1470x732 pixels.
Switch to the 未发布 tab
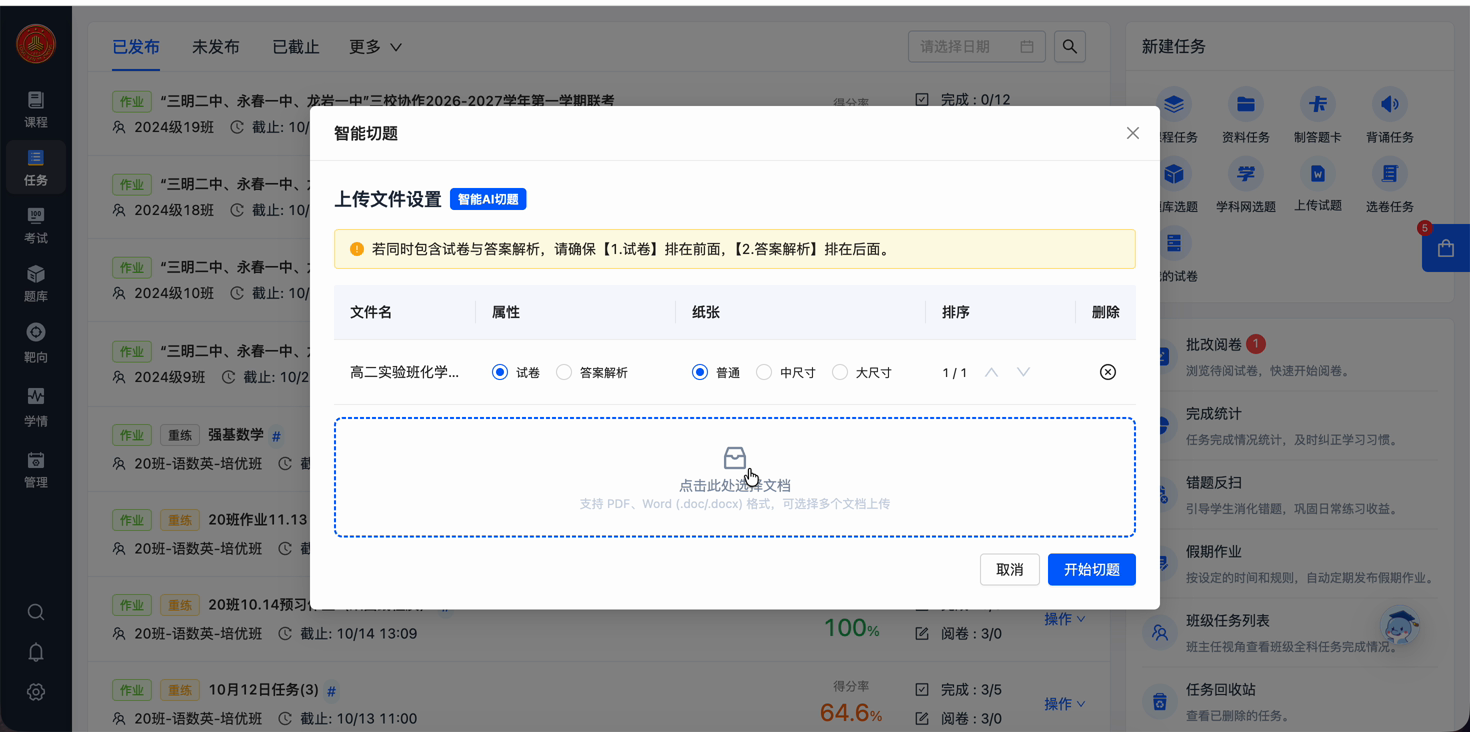point(216,47)
